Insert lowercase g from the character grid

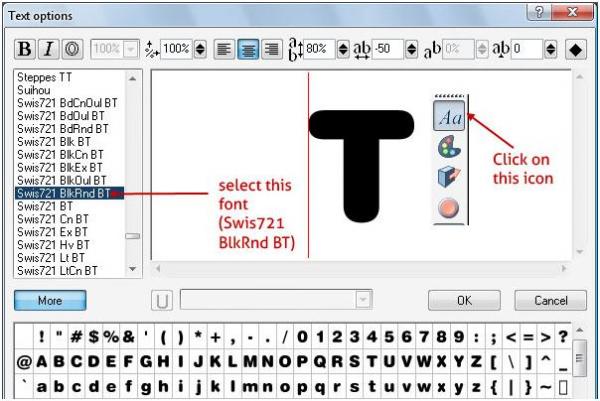pyautogui.click(x=146, y=387)
